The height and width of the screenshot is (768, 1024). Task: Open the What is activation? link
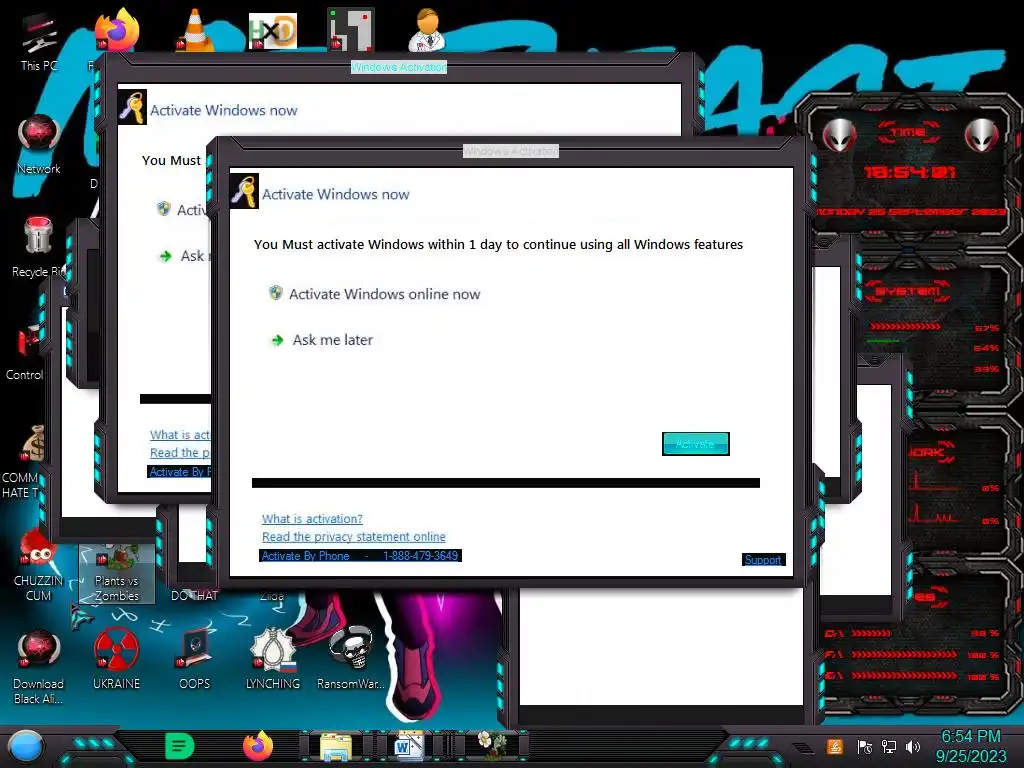tap(312, 519)
